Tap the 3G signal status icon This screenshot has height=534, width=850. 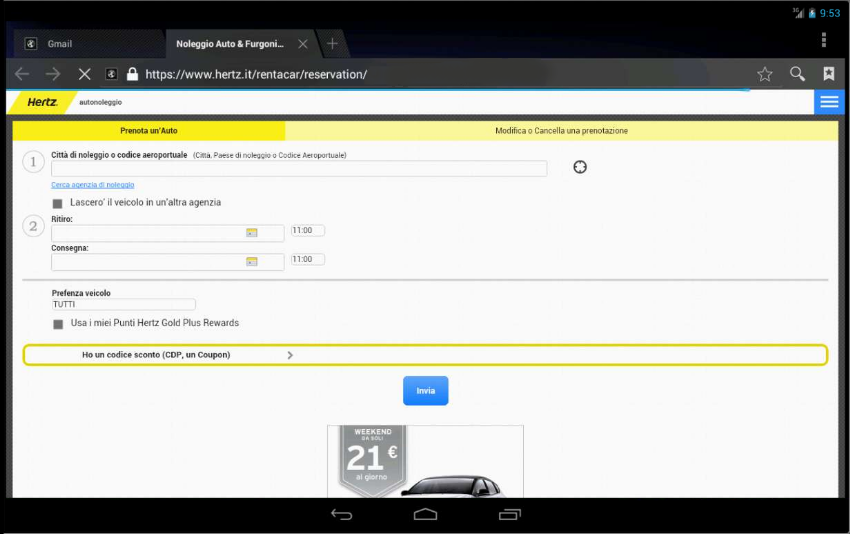pos(798,13)
